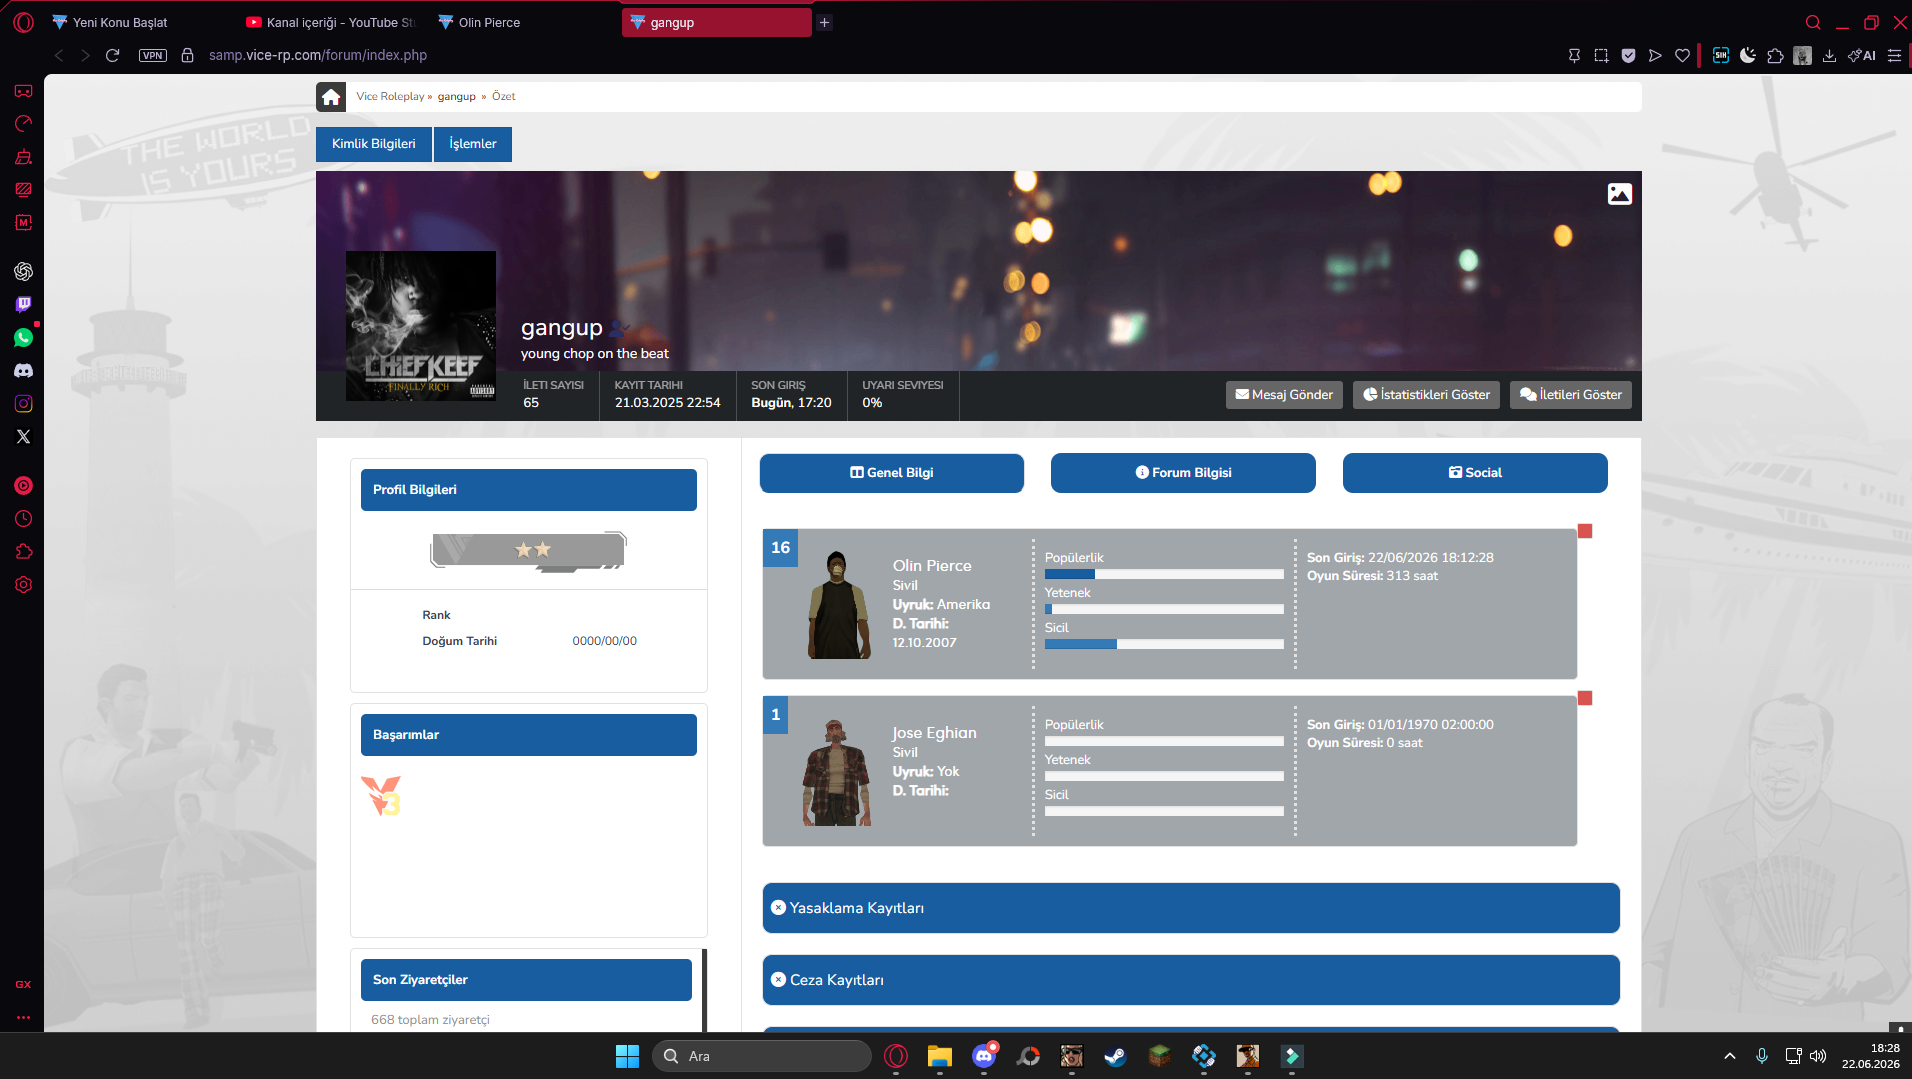Open Steam from the taskbar
Image resolution: width=1912 pixels, height=1079 pixels.
[x=1115, y=1056]
